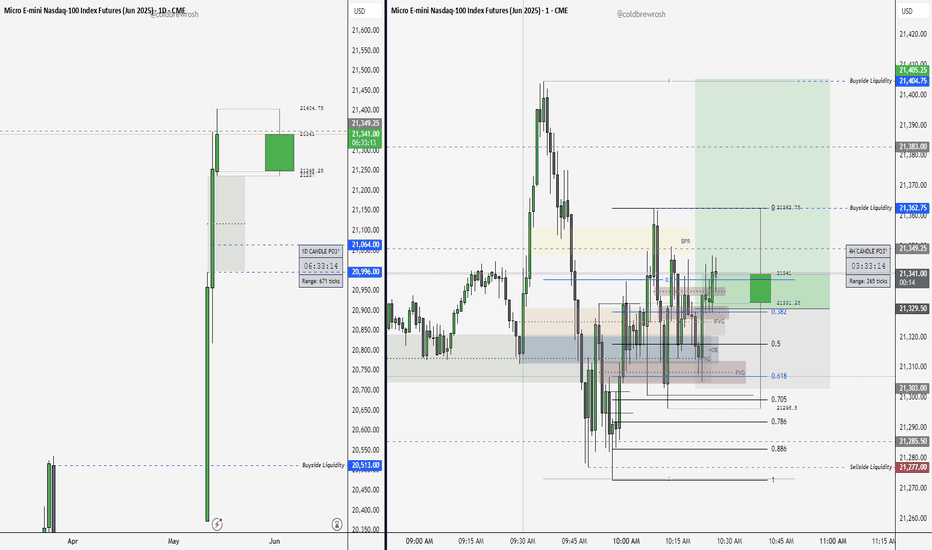Select the 0.5 Fibonacci level label
Viewport: 932px width, 550px height.
click(776, 344)
